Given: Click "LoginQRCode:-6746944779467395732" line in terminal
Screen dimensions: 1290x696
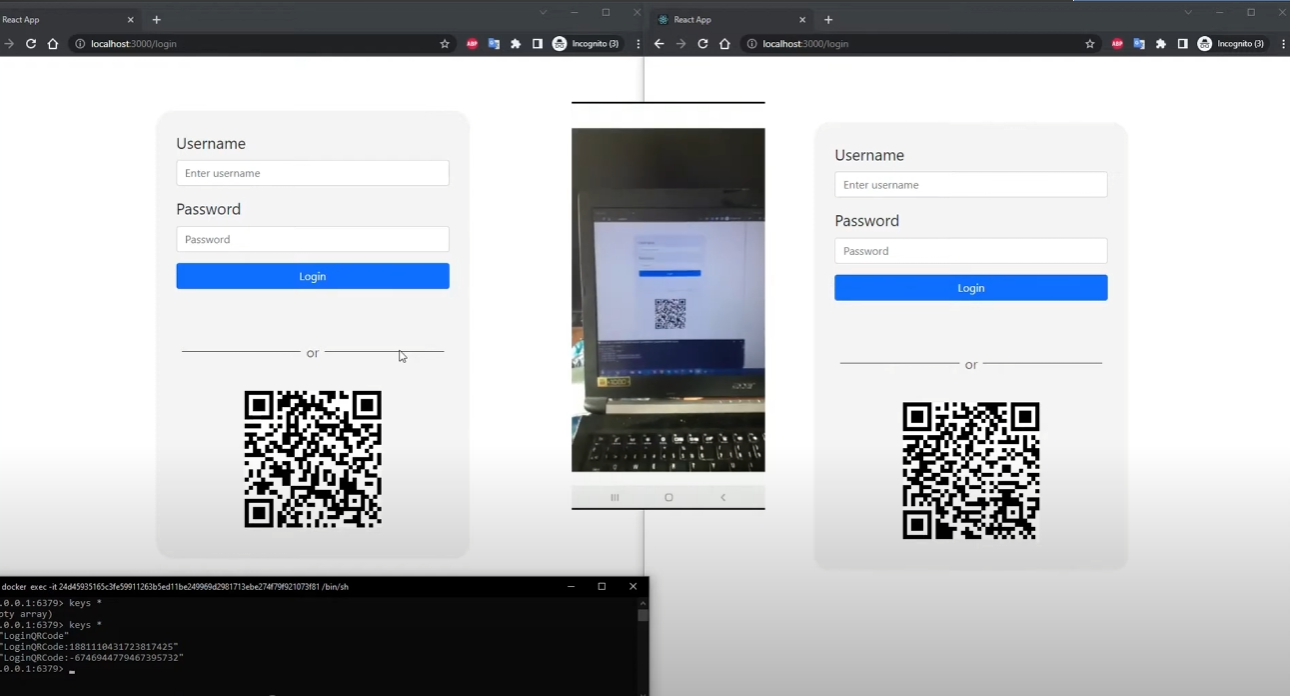Looking at the screenshot, I should pyautogui.click(x=93, y=658).
